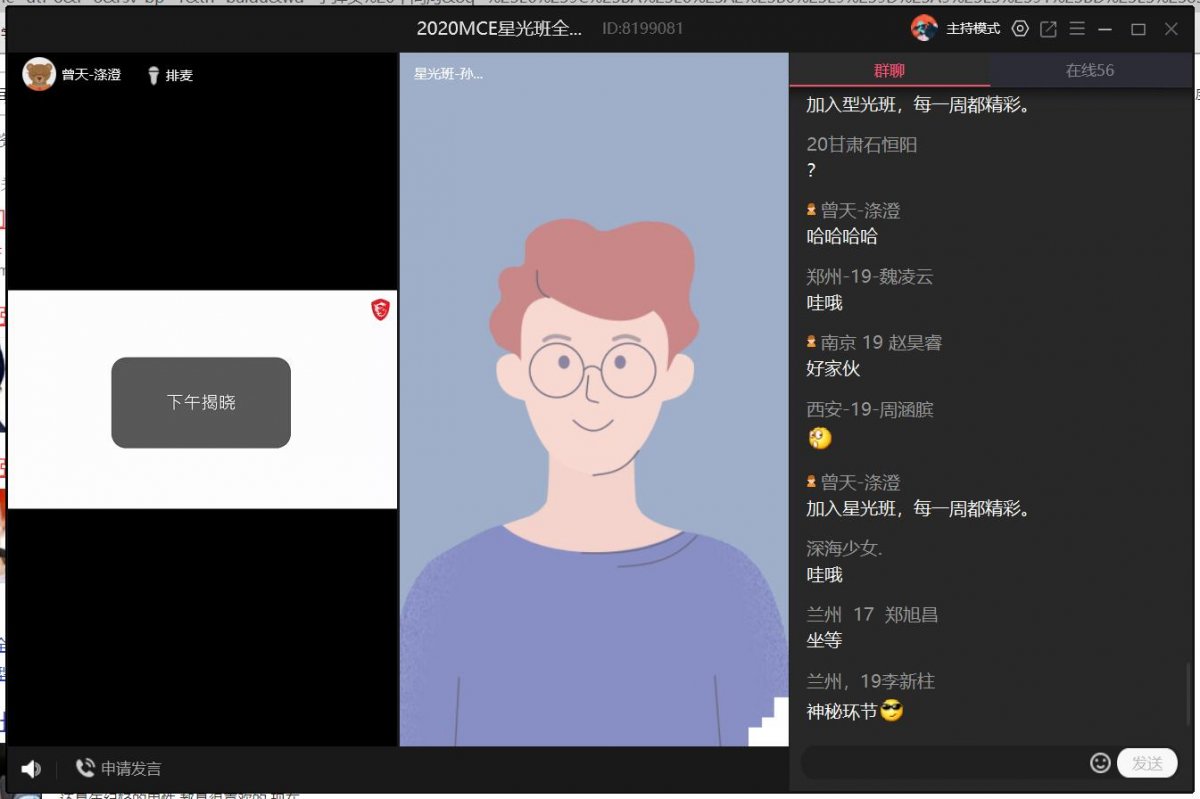
Task: Click the bear avatar of 曾天-涤澄
Action: click(x=39, y=74)
